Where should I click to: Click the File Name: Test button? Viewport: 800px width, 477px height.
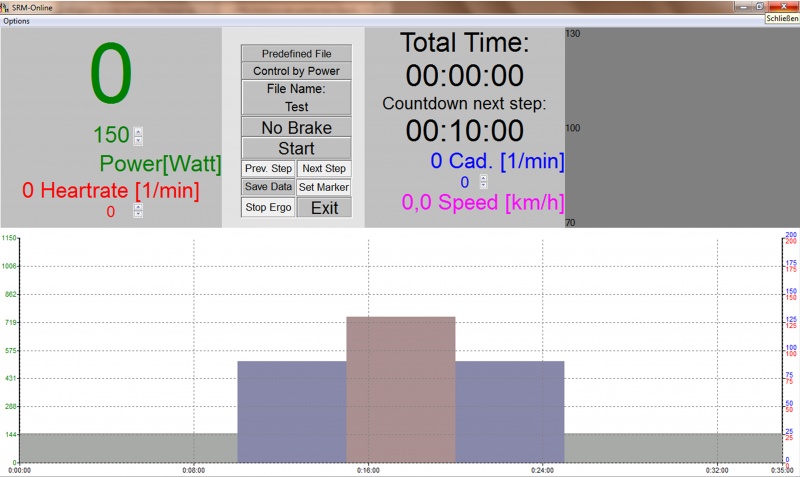[296, 97]
